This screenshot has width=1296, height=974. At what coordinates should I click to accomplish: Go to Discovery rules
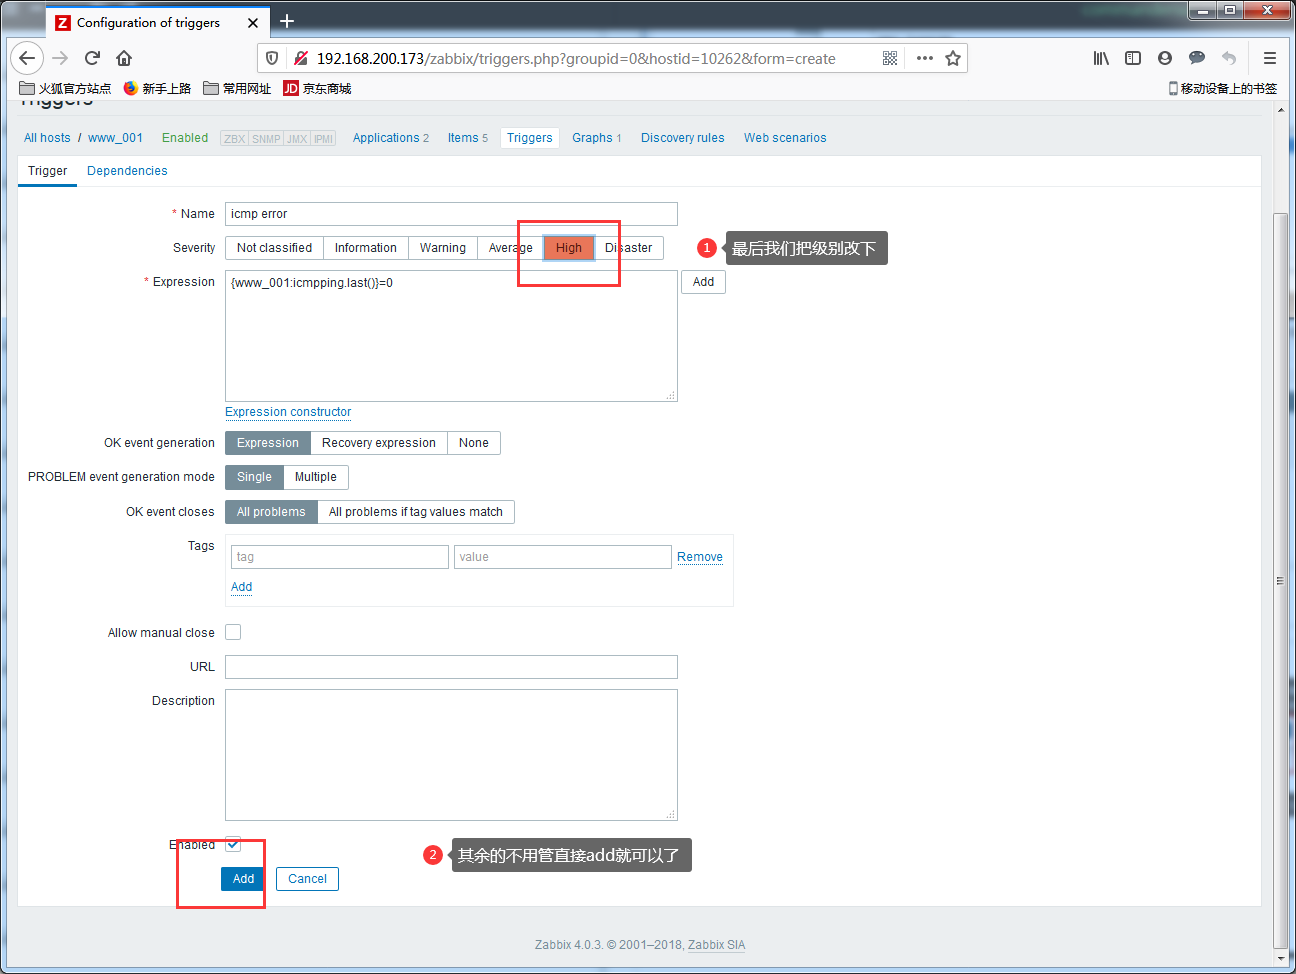point(683,138)
